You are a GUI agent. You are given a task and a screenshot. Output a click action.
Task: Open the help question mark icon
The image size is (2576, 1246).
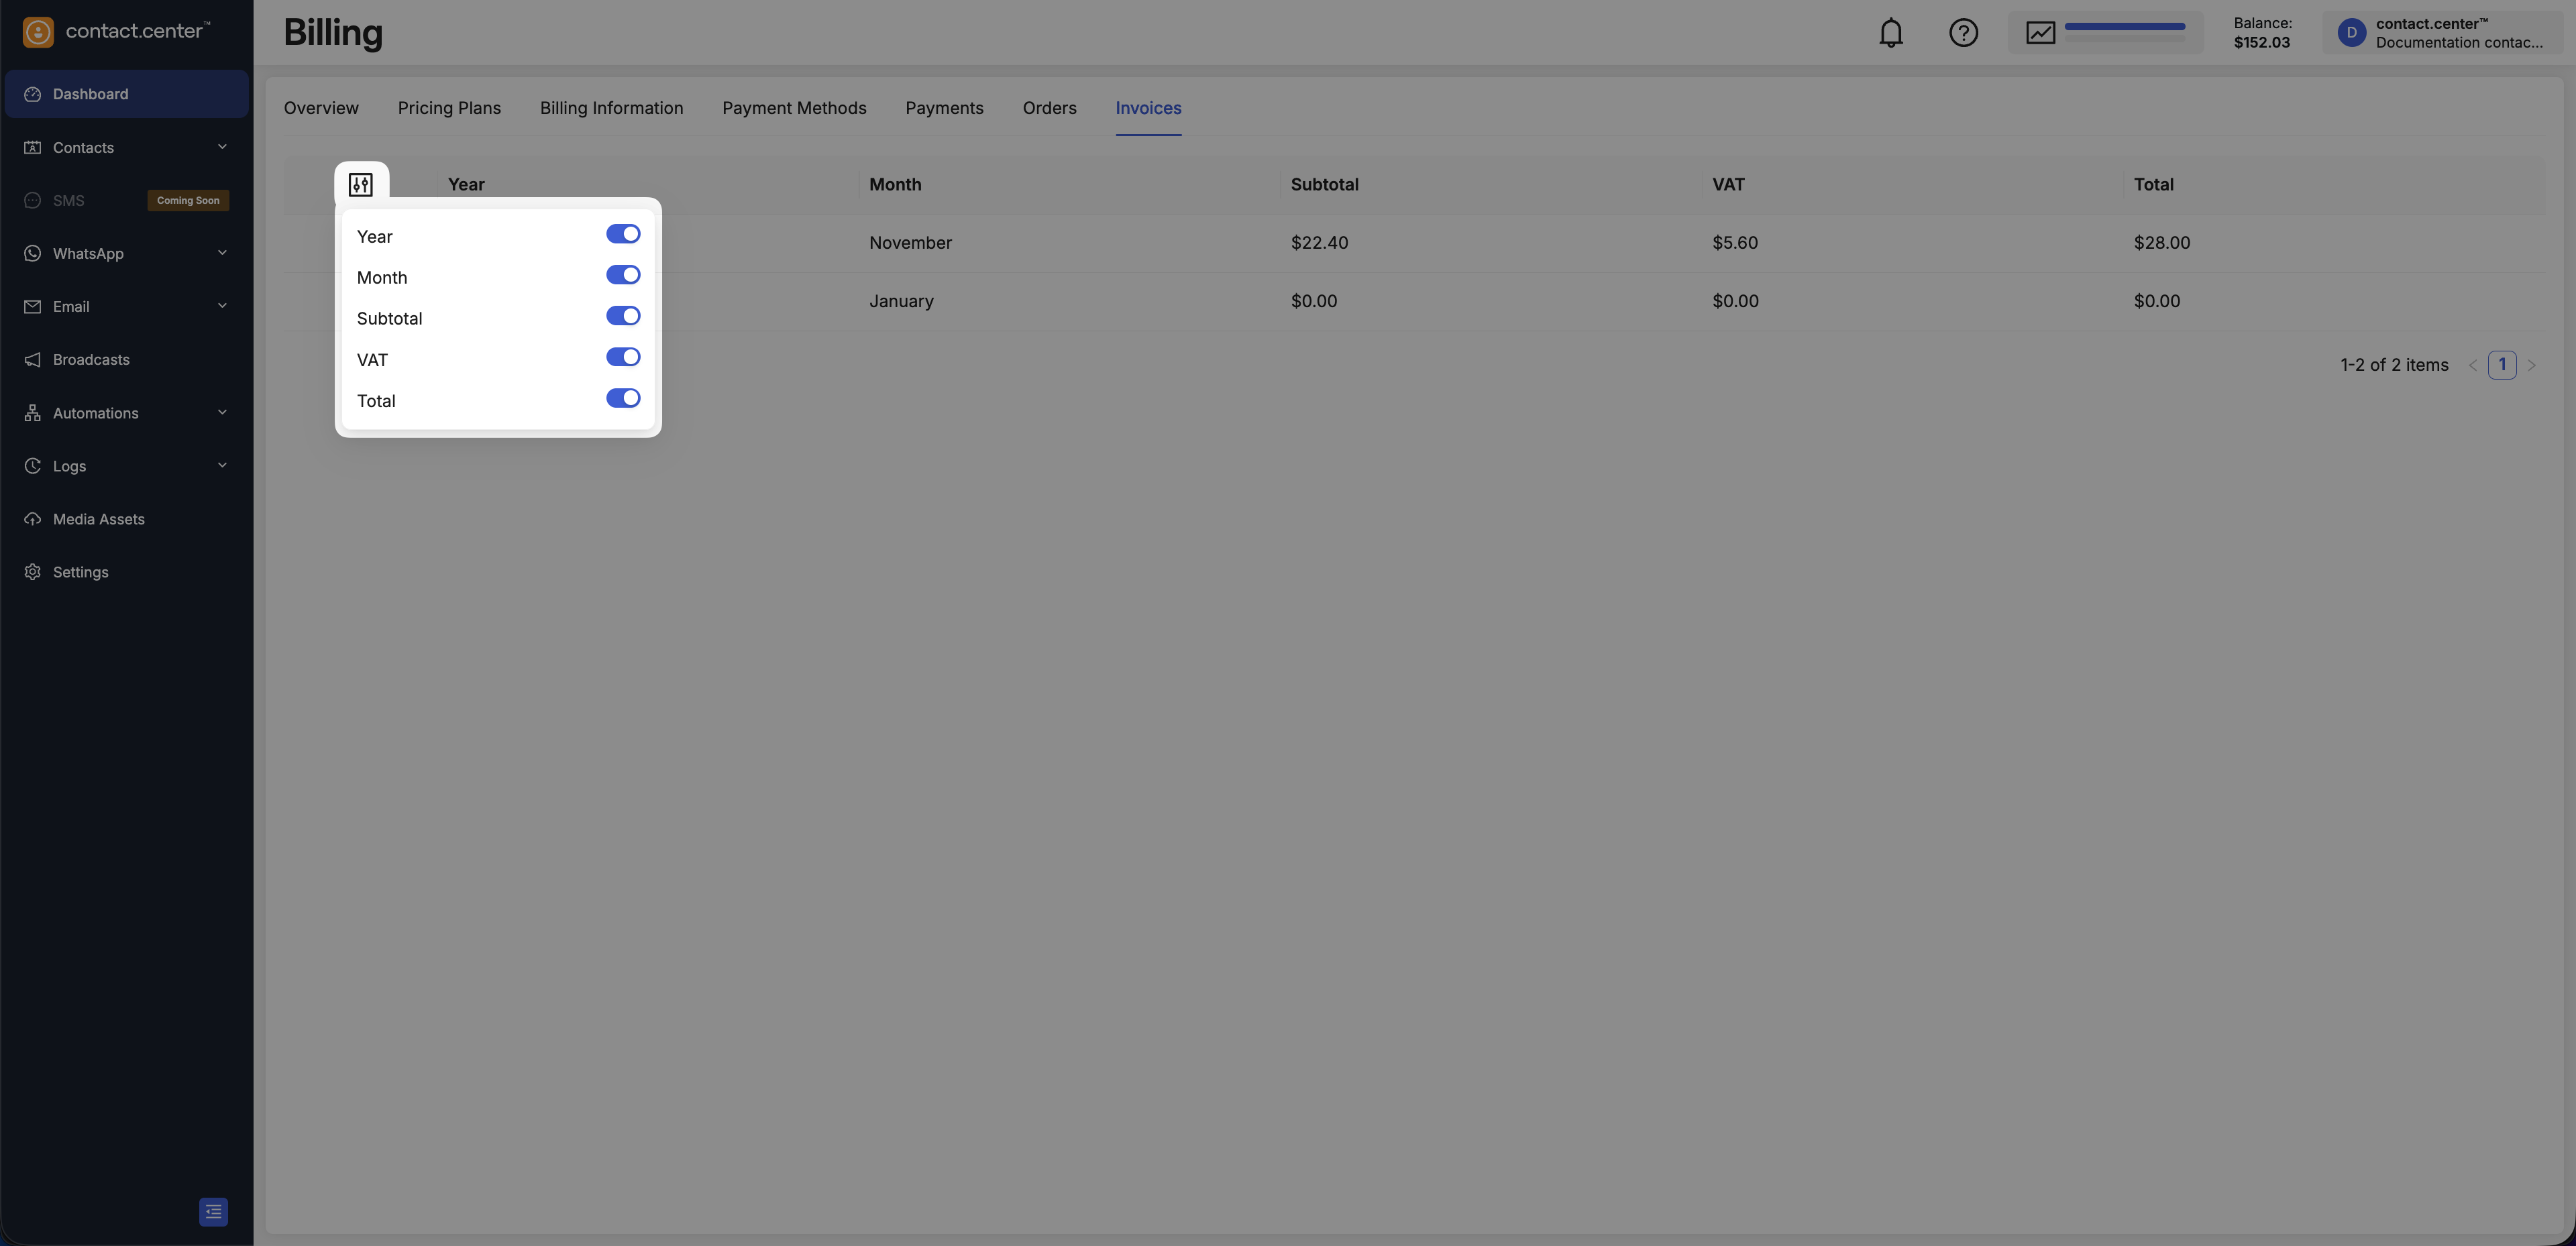[x=1963, y=33]
